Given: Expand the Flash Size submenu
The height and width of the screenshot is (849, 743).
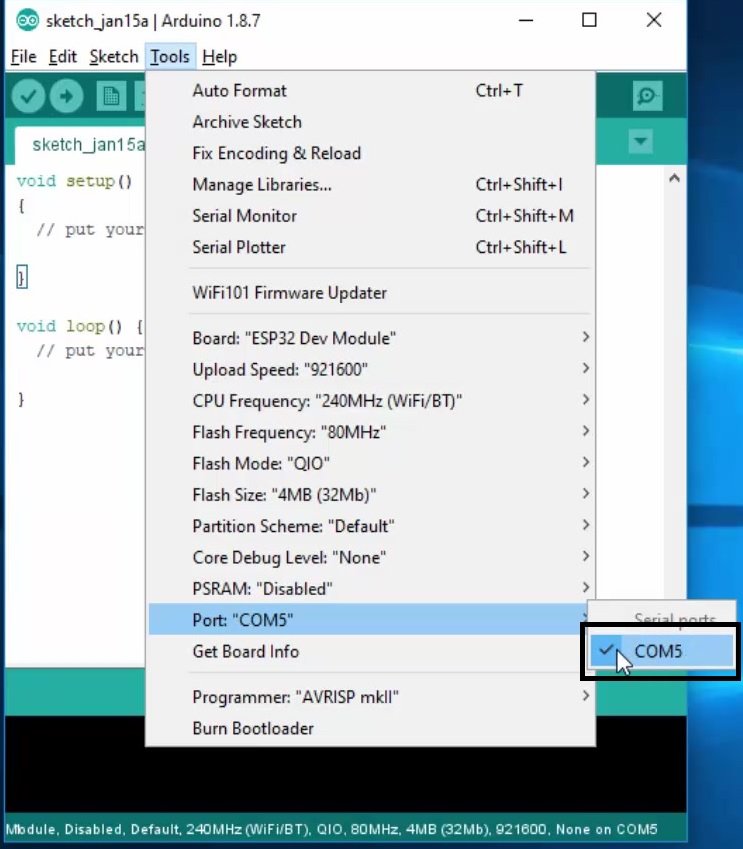Looking at the screenshot, I should (372, 495).
